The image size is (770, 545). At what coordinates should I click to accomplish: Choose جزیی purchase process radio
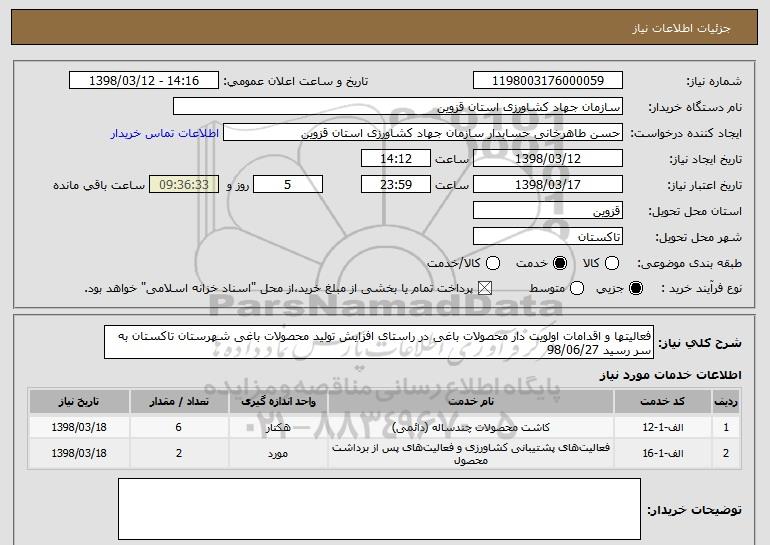point(635,288)
